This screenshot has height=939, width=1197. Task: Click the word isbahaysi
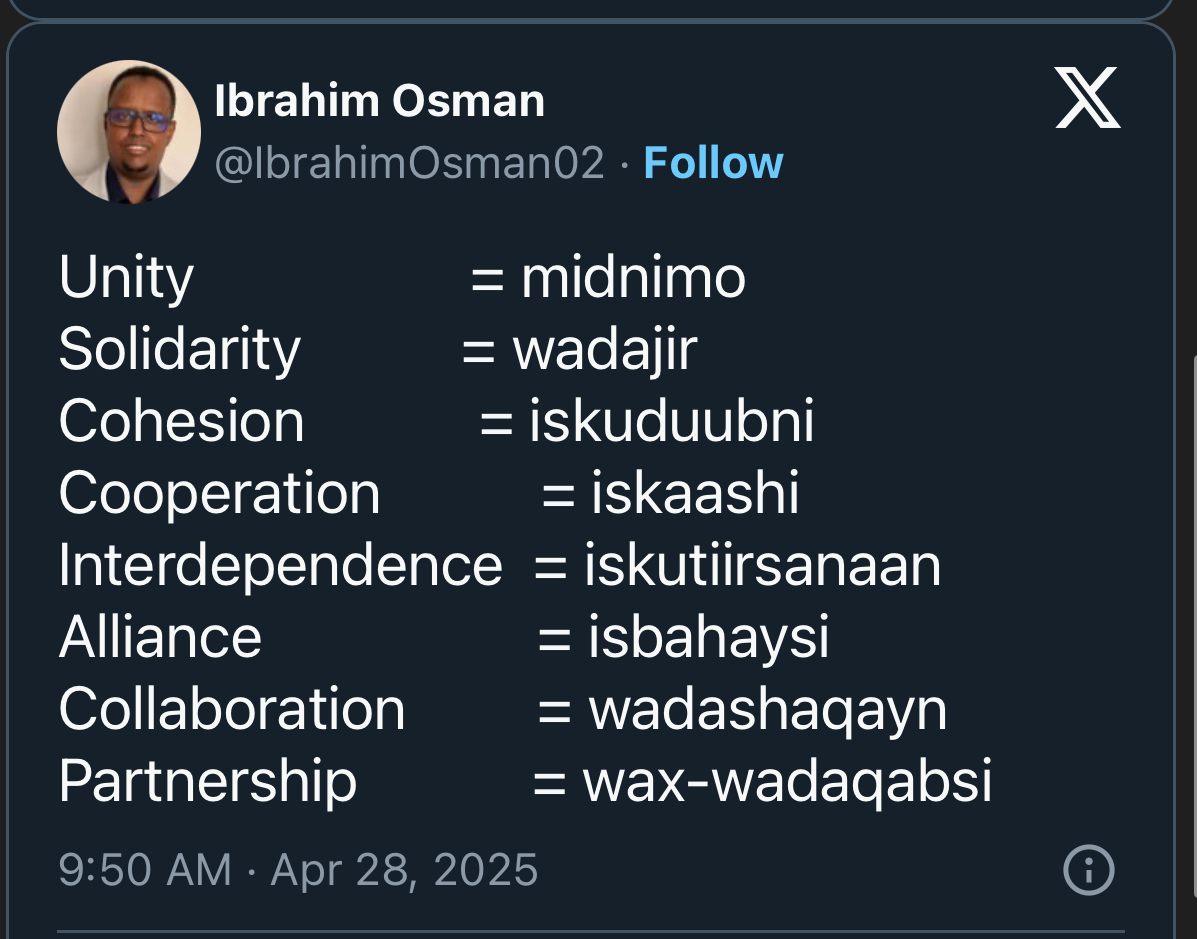pyautogui.click(x=708, y=637)
